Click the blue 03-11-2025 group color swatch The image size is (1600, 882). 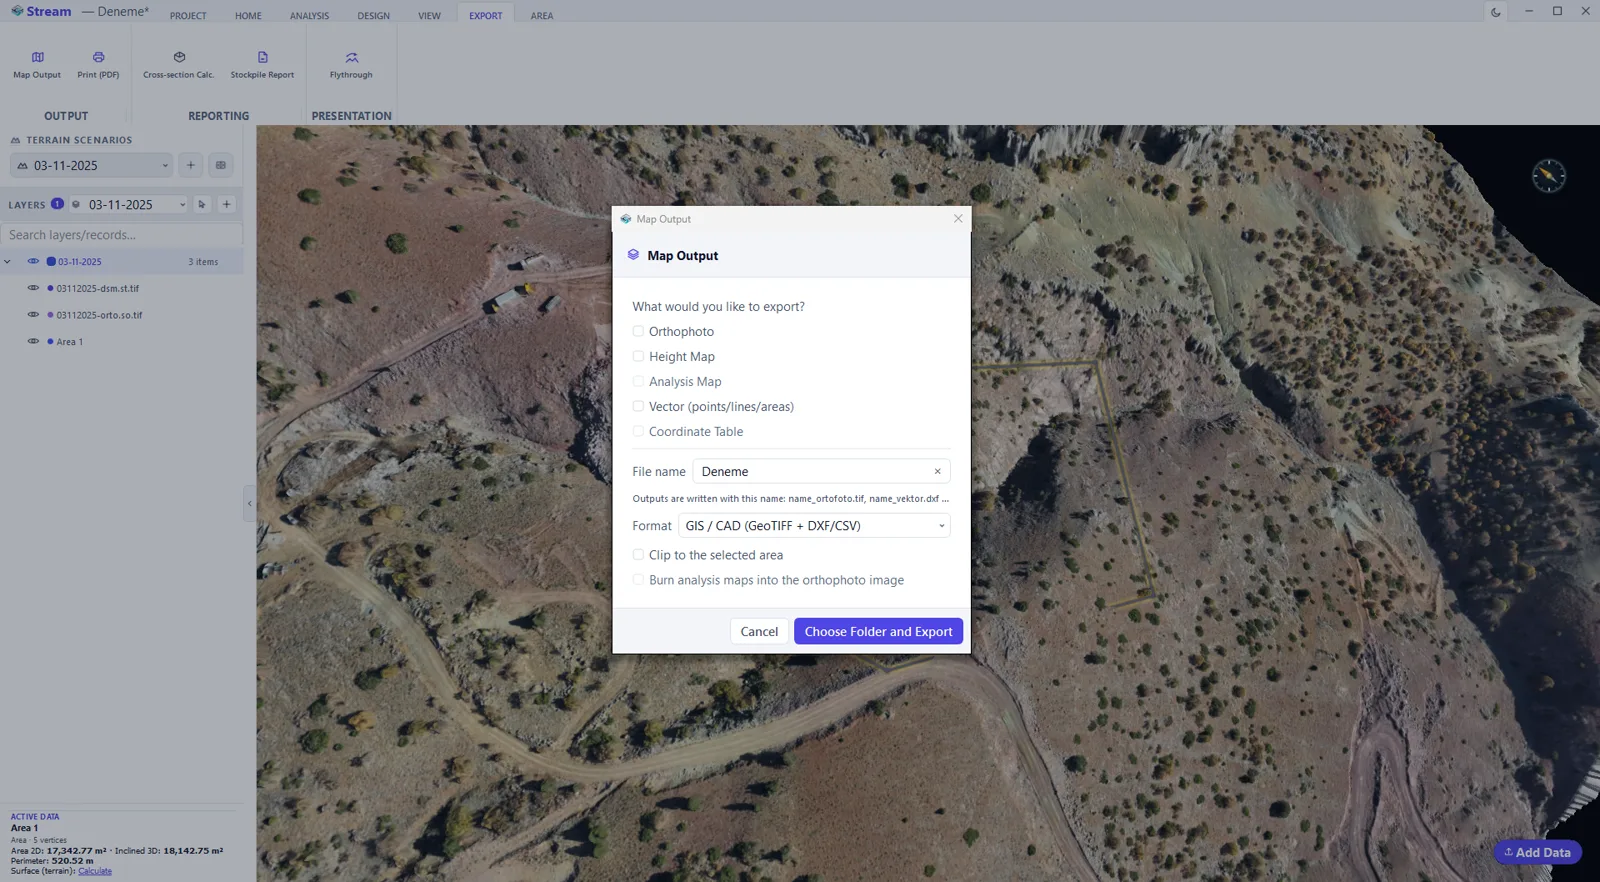[x=51, y=261]
